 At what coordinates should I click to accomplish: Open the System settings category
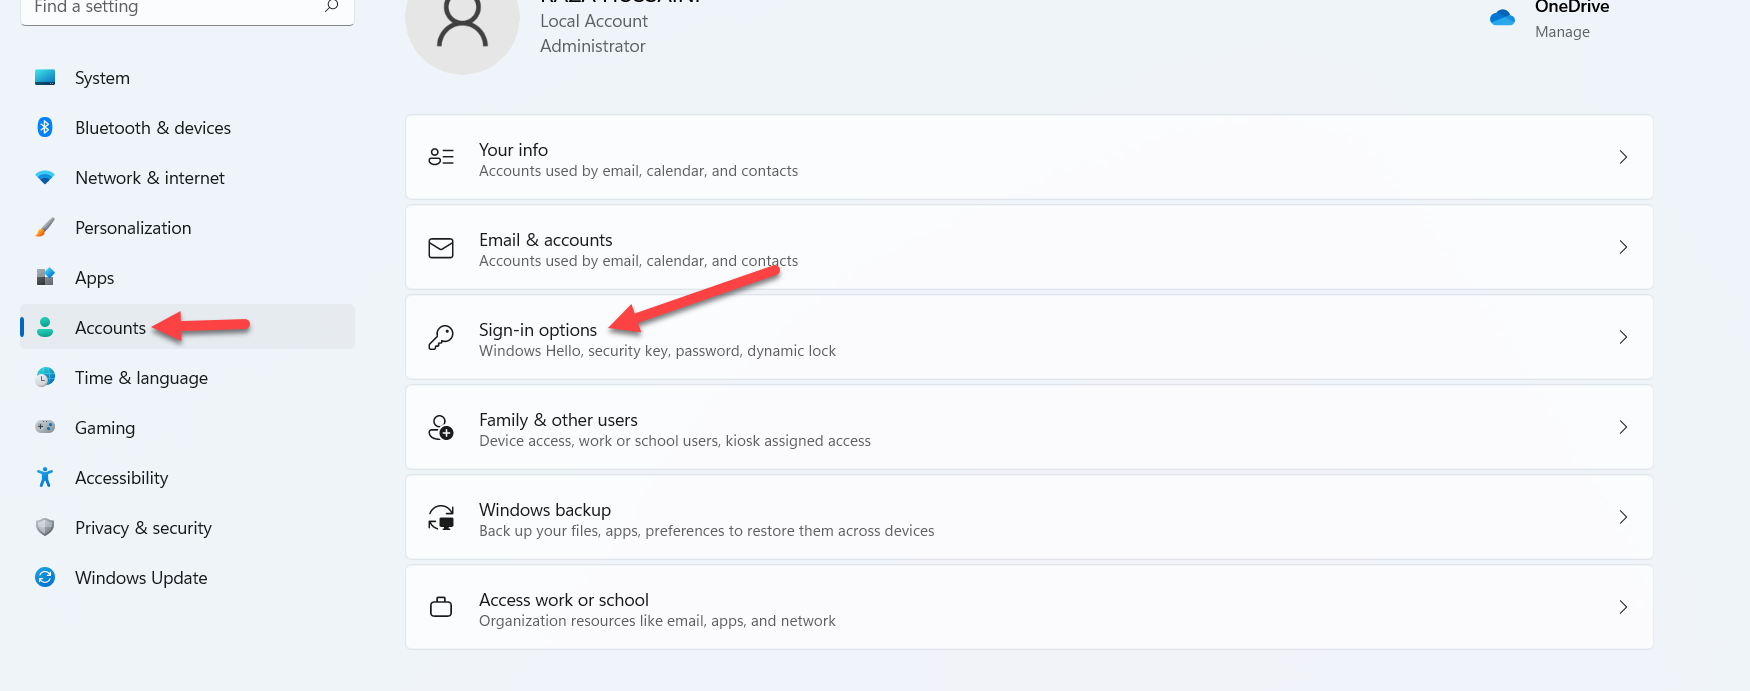point(102,78)
